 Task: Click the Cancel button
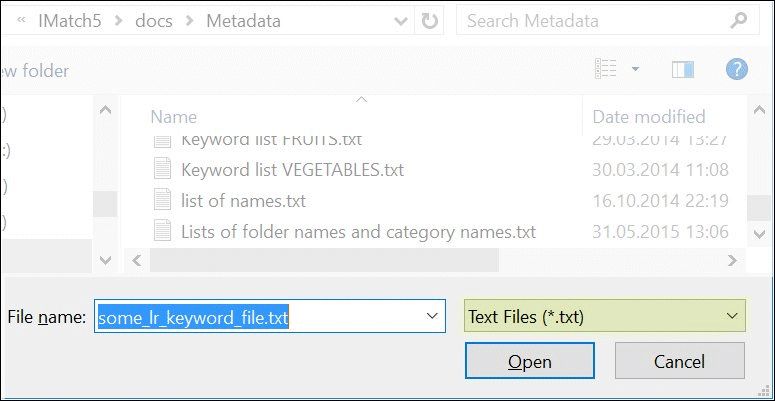(x=680, y=361)
